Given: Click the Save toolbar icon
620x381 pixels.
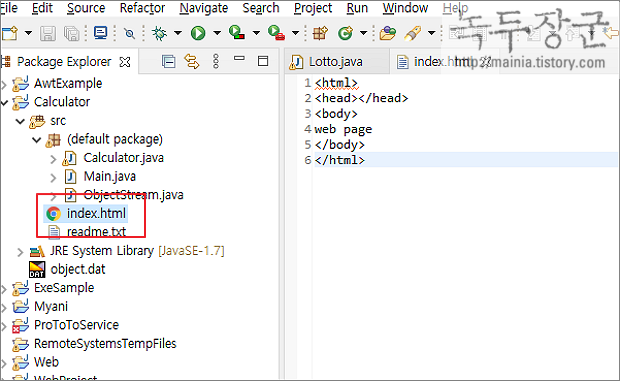Looking at the screenshot, I should tap(48, 33).
